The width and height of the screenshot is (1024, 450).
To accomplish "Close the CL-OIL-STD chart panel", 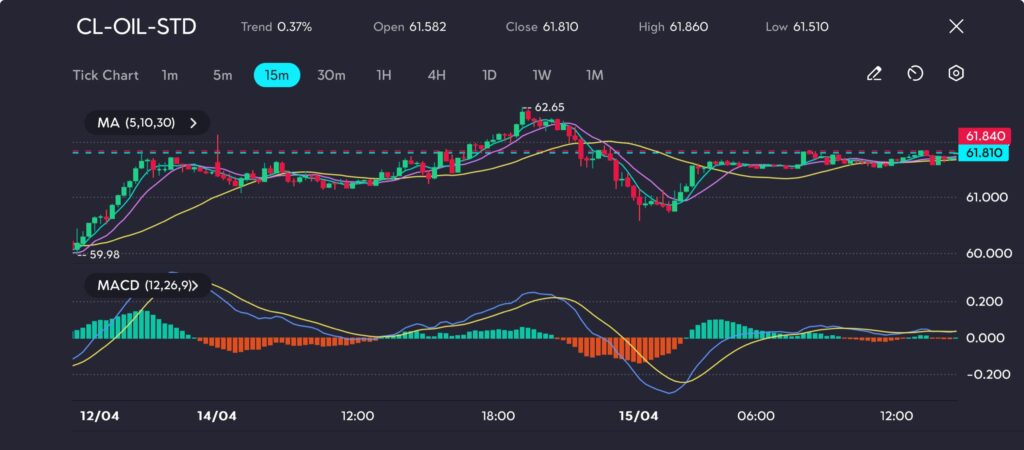I will click(x=955, y=27).
